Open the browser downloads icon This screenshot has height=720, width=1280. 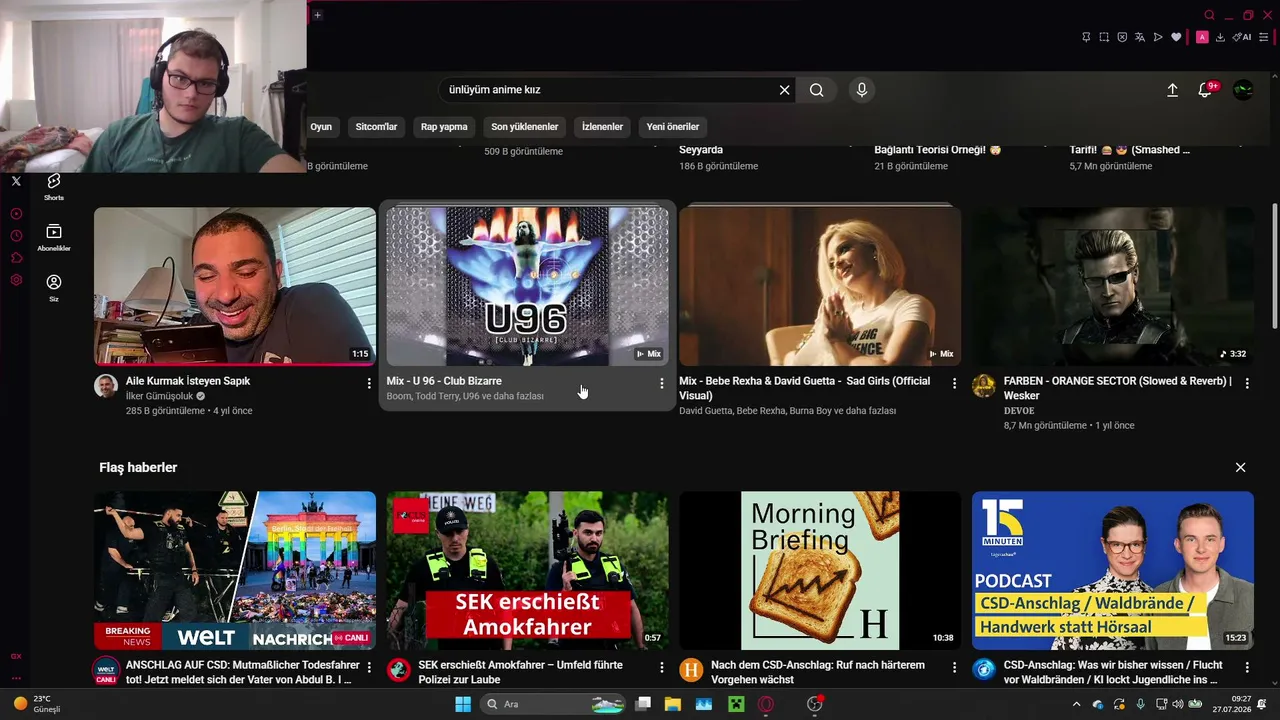(1220, 37)
